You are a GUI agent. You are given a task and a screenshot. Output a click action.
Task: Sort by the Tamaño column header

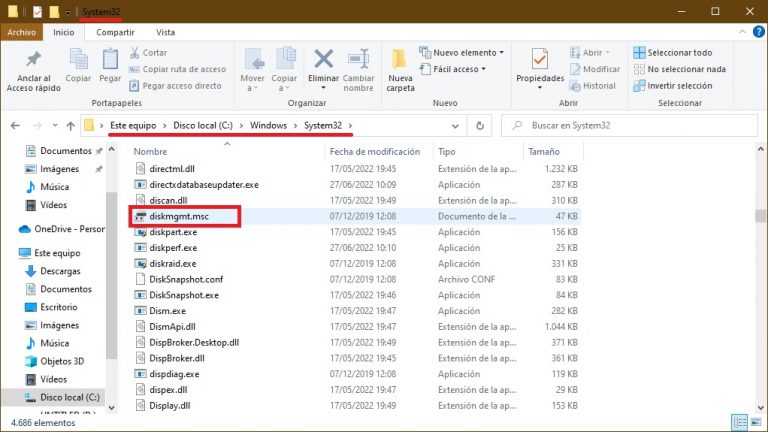[544, 152]
